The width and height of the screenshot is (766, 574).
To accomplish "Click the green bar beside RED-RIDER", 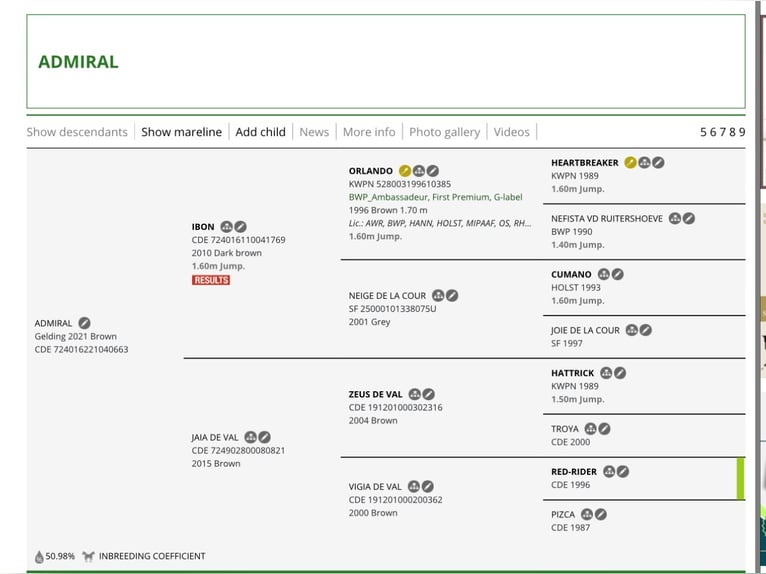I will pos(740,478).
